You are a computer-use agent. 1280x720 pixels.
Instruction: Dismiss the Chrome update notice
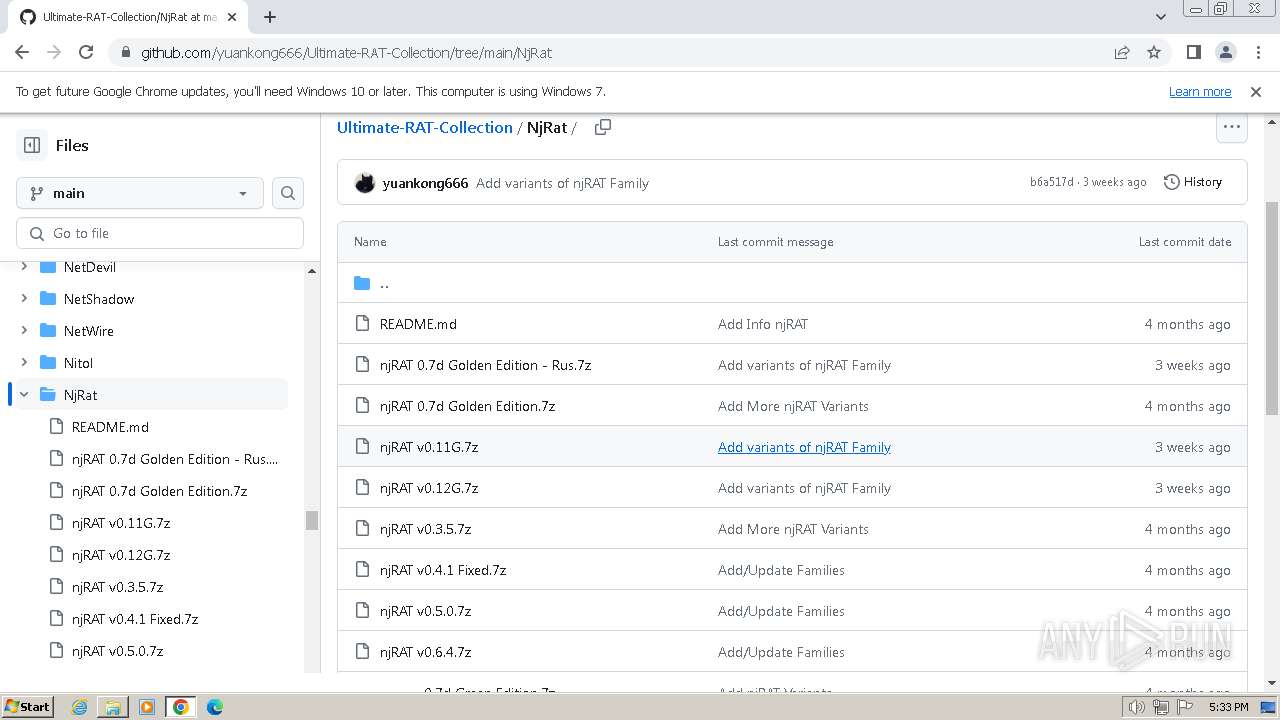1256,91
